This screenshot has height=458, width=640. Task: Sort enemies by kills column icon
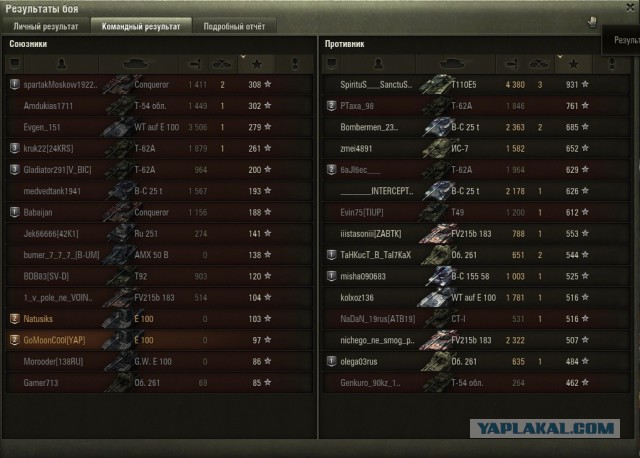point(539,64)
